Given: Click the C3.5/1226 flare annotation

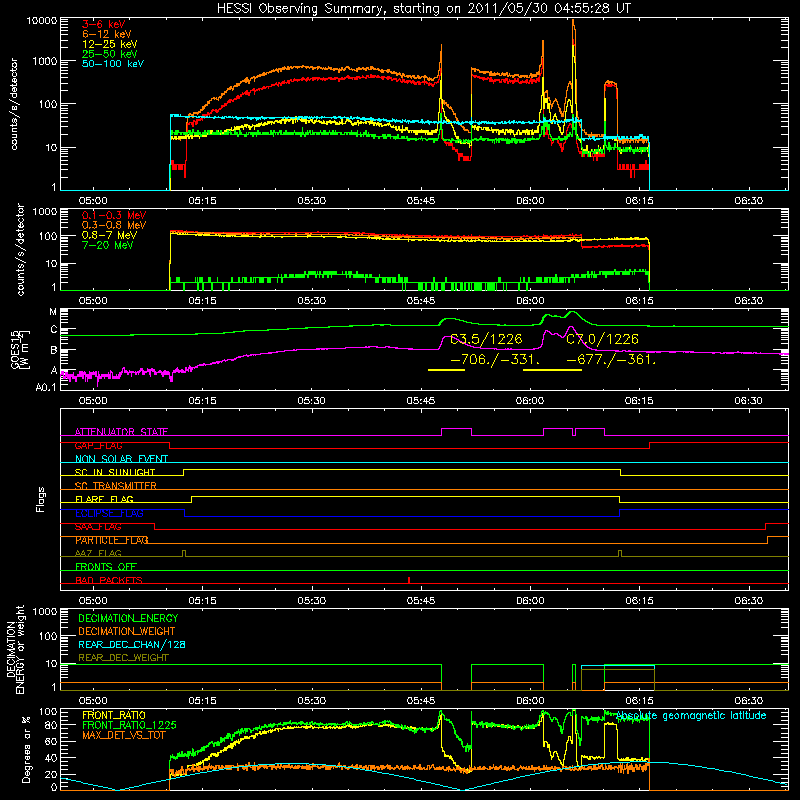Looking at the screenshot, I should 486,339.
